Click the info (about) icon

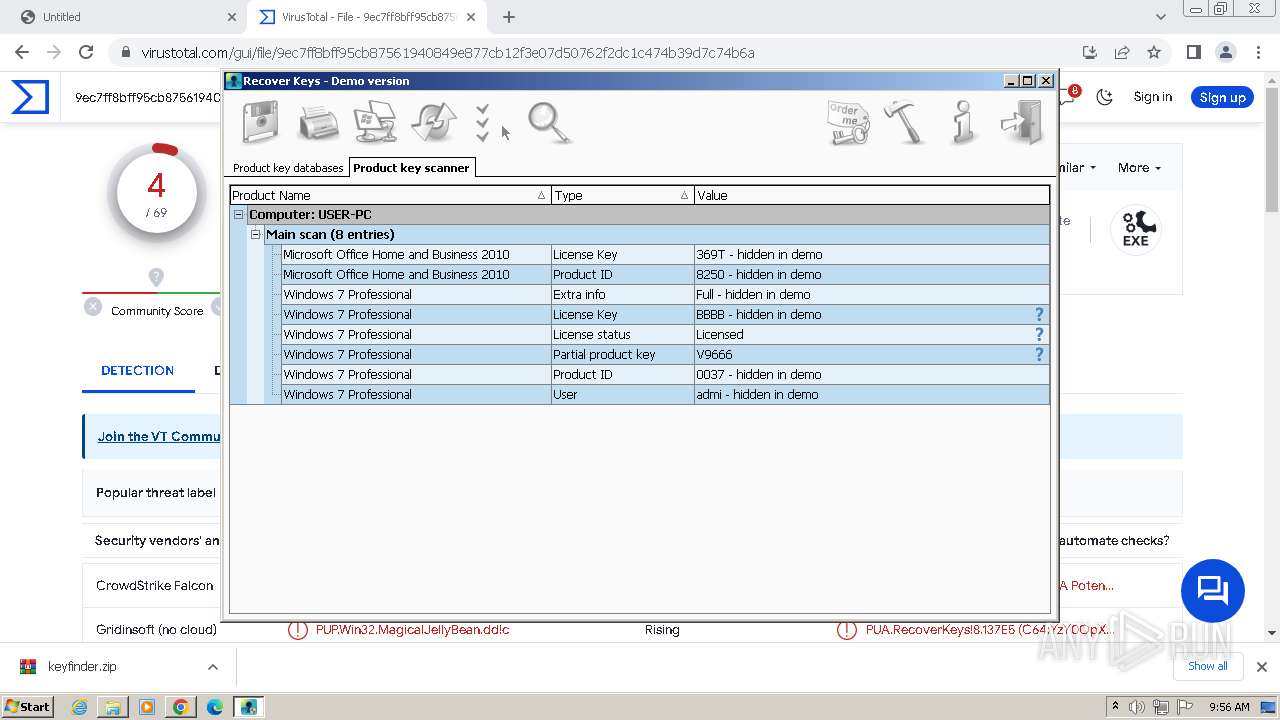pyautogui.click(x=963, y=123)
